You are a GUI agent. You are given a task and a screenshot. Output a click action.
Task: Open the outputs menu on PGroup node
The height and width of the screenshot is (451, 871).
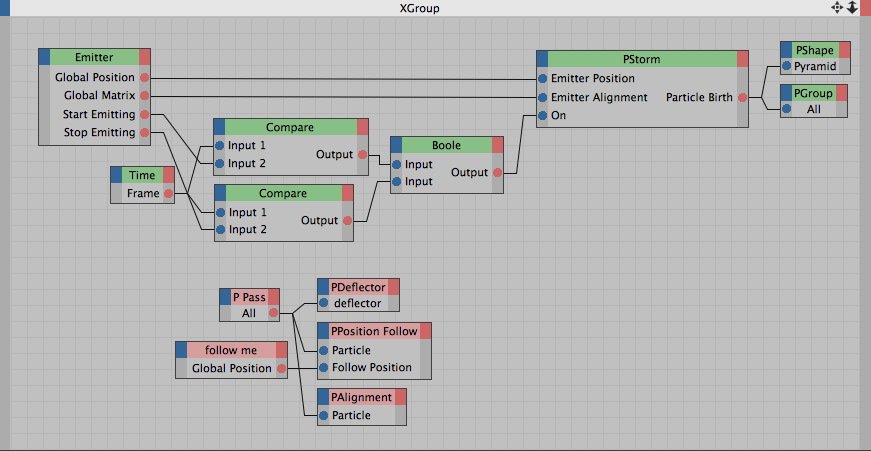(x=843, y=92)
